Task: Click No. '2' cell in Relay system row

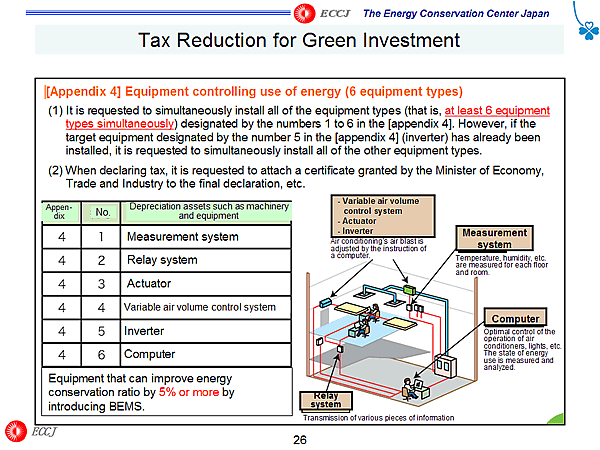Action: tap(101, 260)
